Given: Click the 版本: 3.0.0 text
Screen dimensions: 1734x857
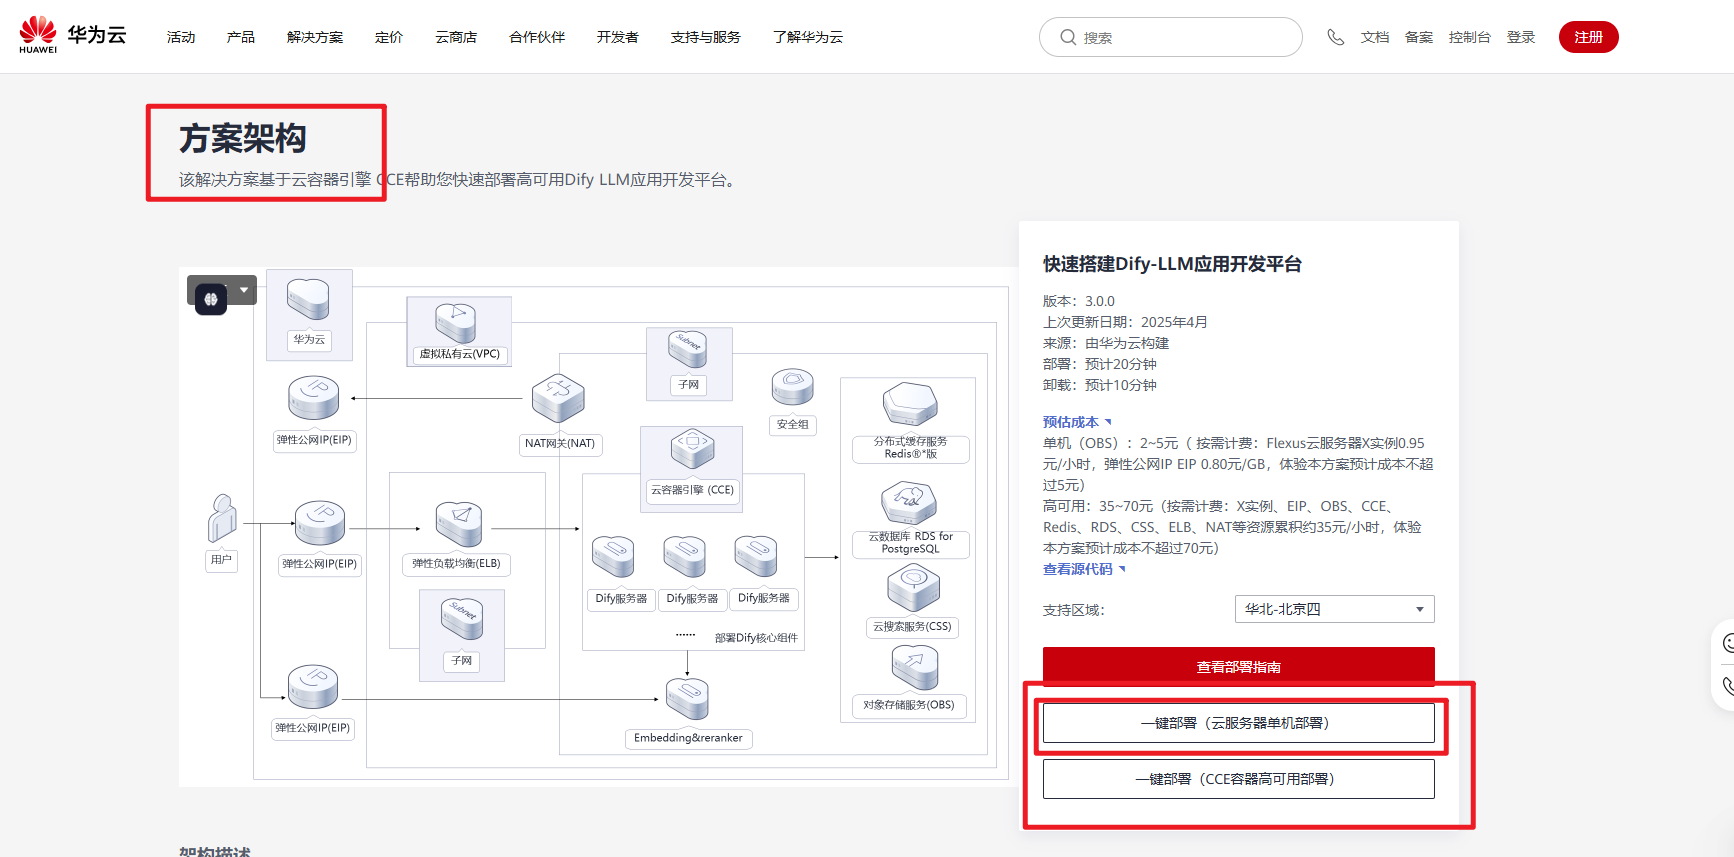Looking at the screenshot, I should click(x=1079, y=301).
